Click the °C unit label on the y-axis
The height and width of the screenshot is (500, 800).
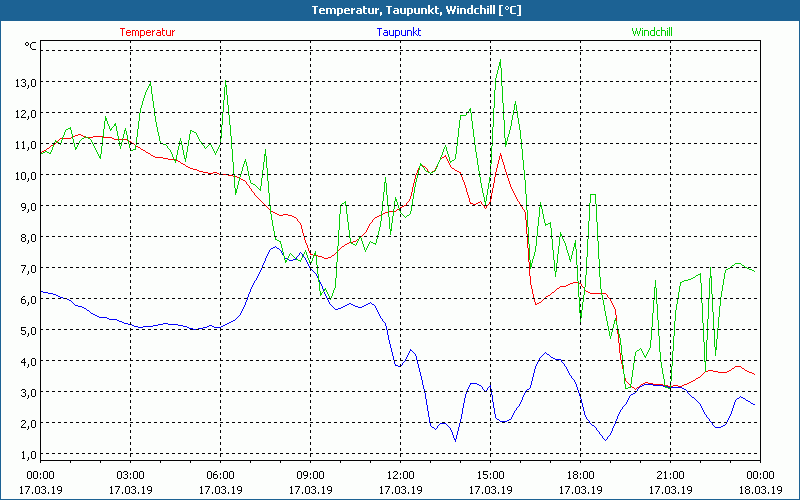click(x=30, y=46)
